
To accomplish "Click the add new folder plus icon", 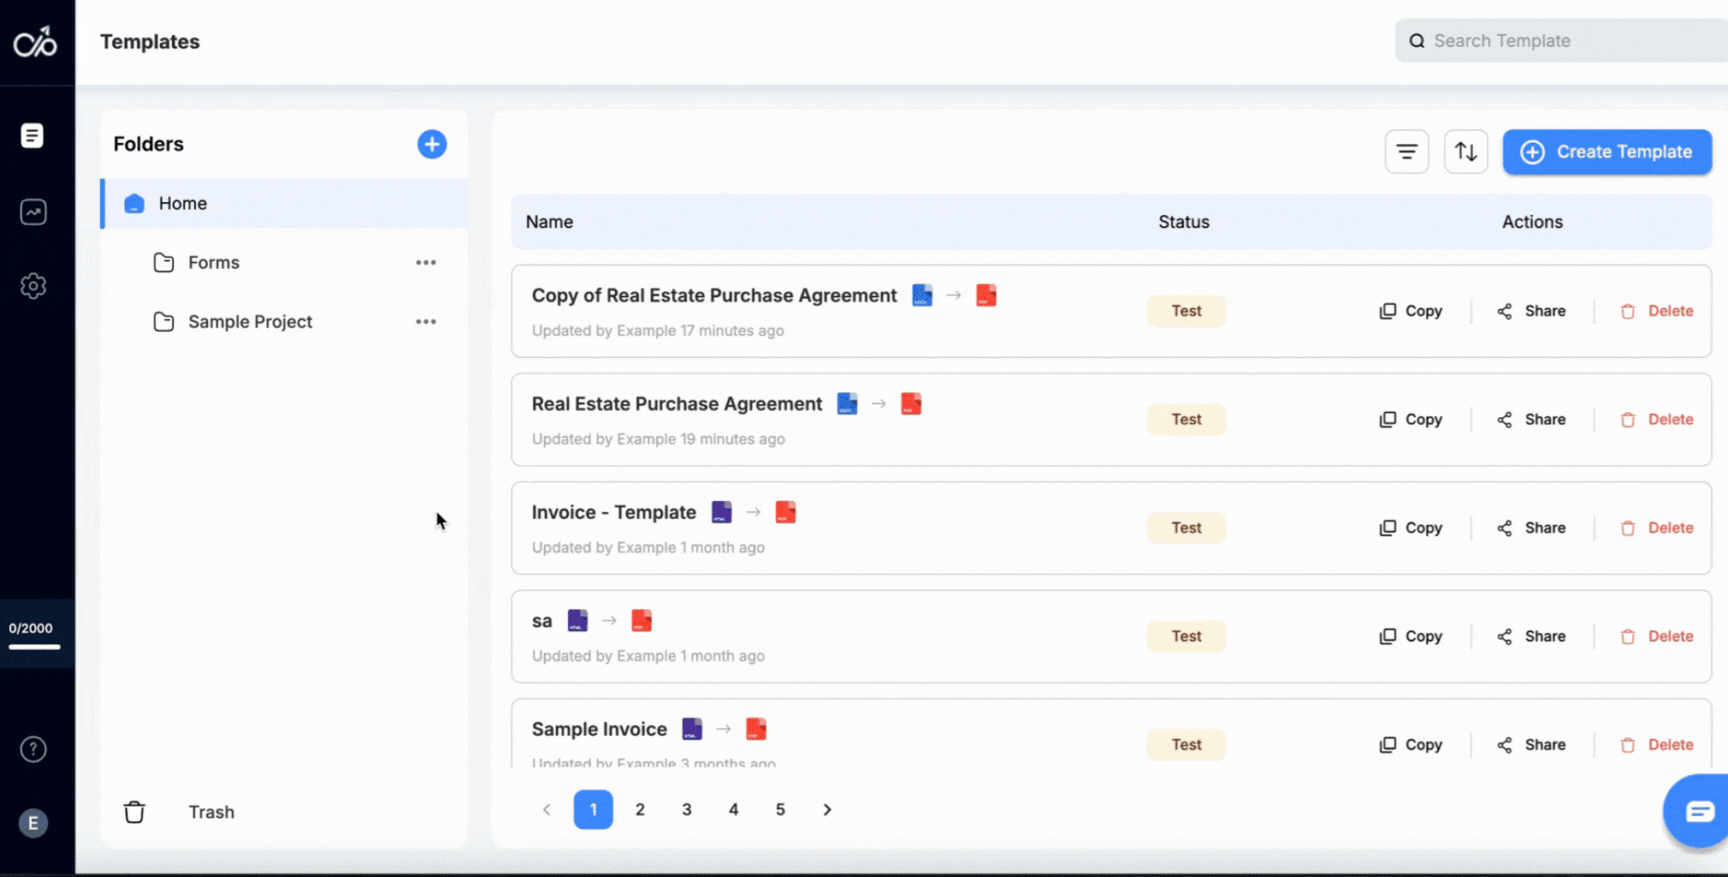I will [432, 144].
